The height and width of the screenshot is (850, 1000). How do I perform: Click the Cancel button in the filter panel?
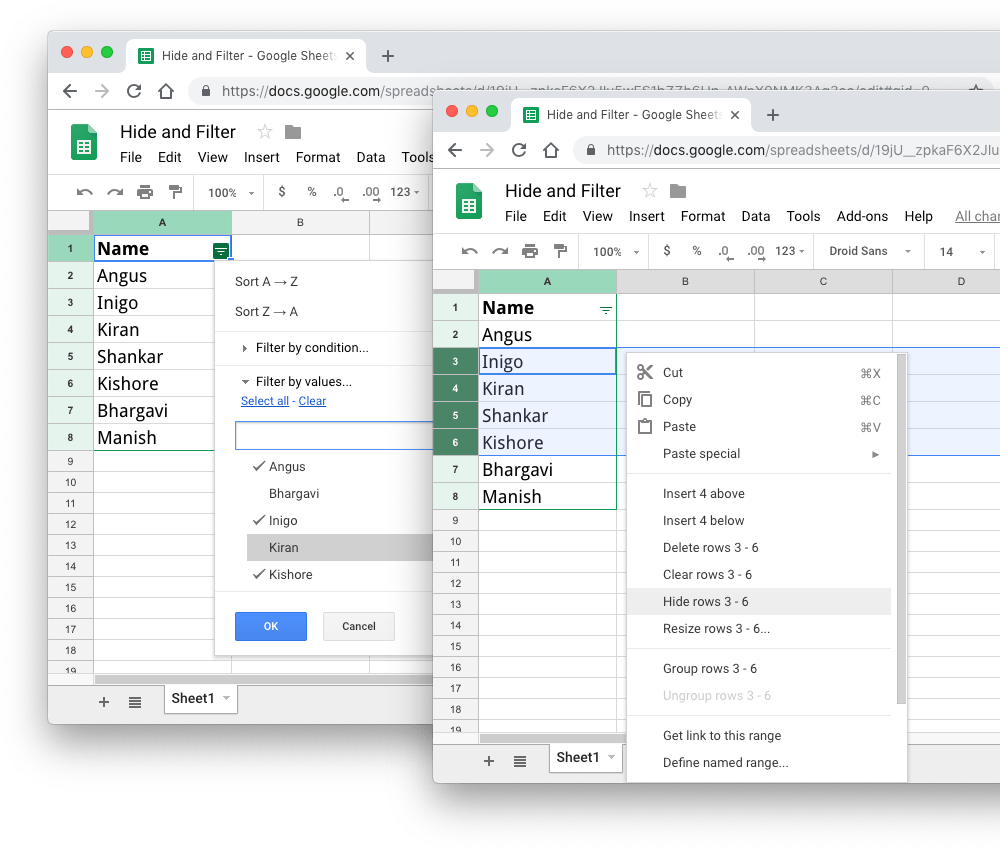[x=359, y=626]
